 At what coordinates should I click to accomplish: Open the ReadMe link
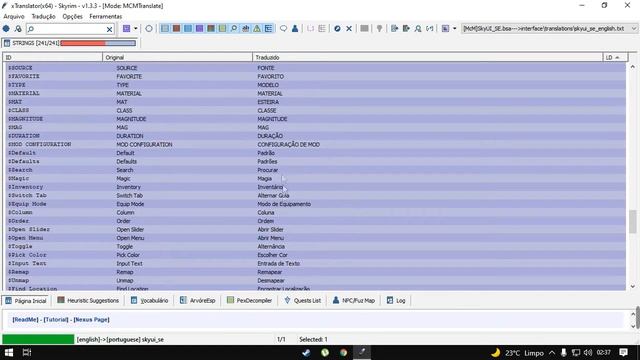25,320
